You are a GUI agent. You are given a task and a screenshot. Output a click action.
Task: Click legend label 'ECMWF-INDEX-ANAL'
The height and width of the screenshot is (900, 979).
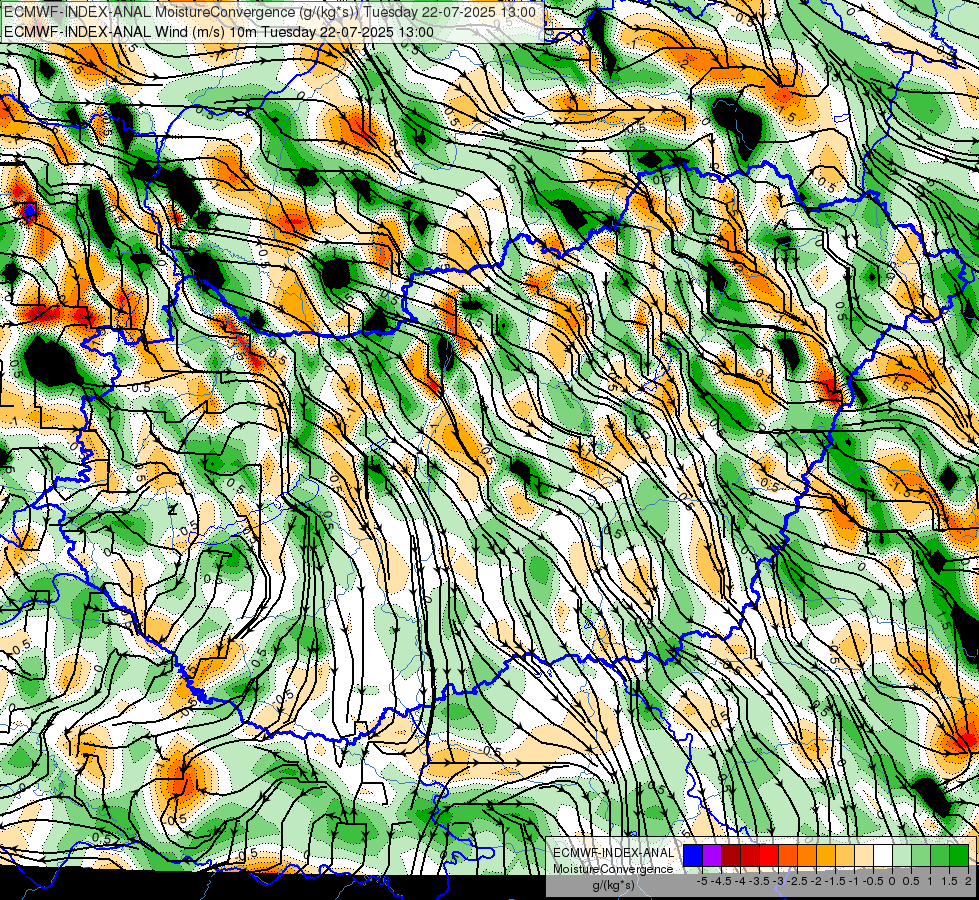pyautogui.click(x=614, y=853)
